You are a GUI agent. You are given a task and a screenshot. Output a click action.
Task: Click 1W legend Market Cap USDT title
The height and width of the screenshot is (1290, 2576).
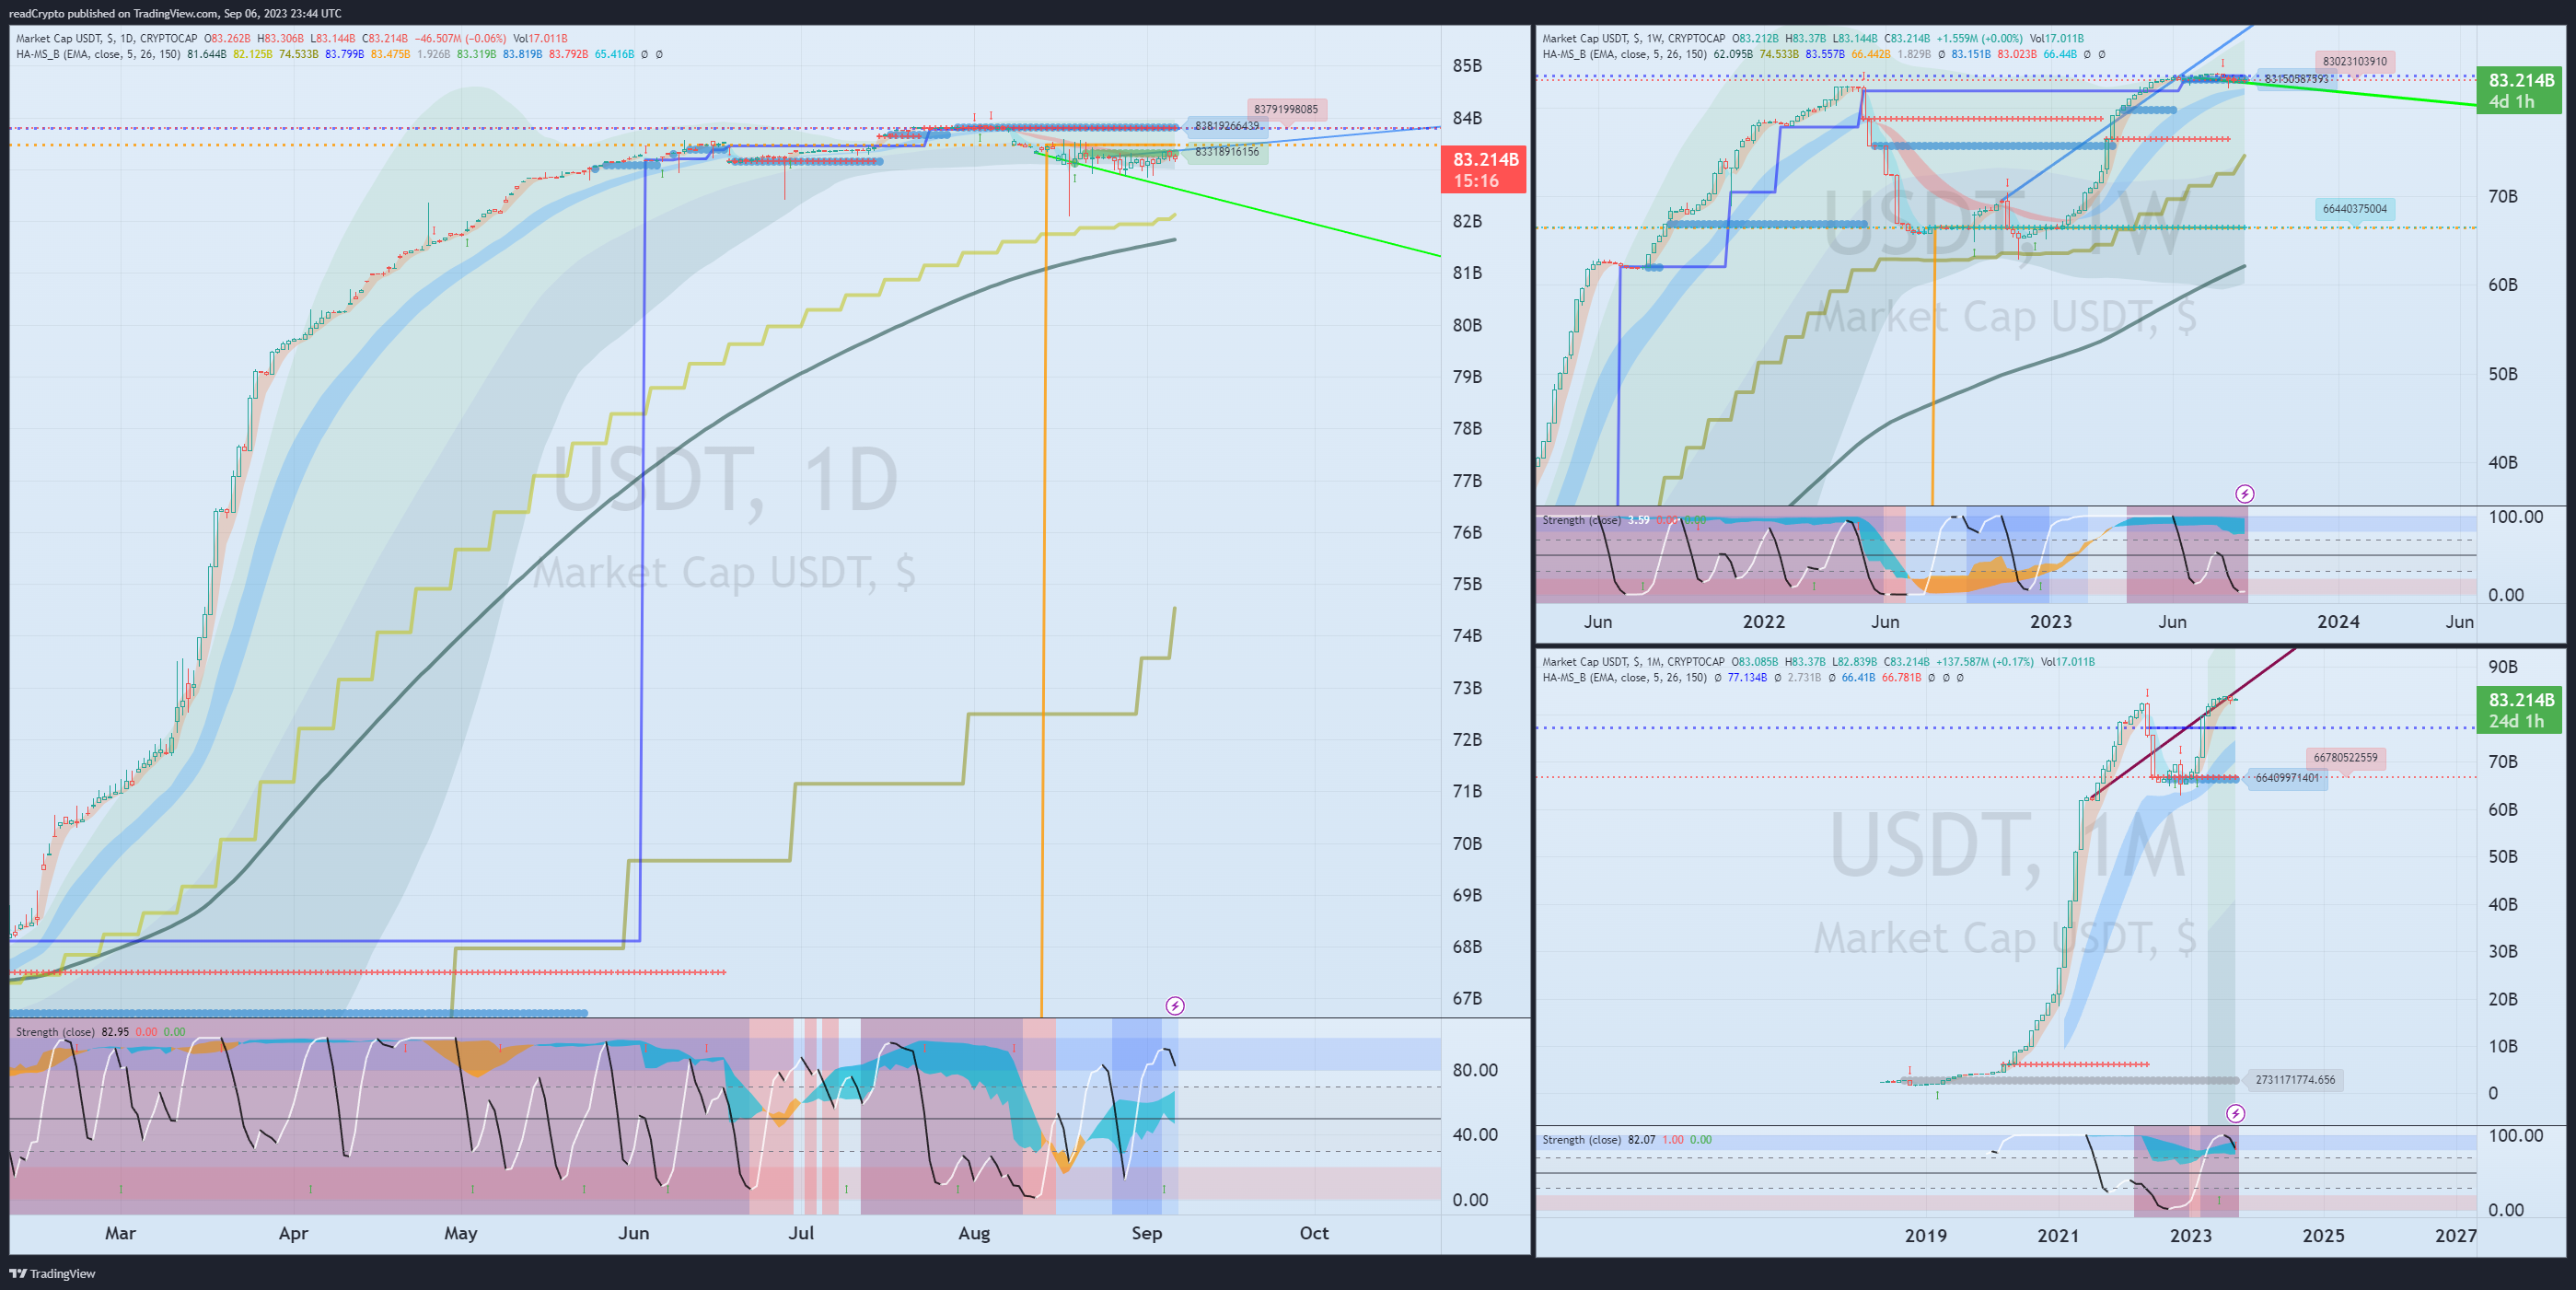click(x=1633, y=39)
